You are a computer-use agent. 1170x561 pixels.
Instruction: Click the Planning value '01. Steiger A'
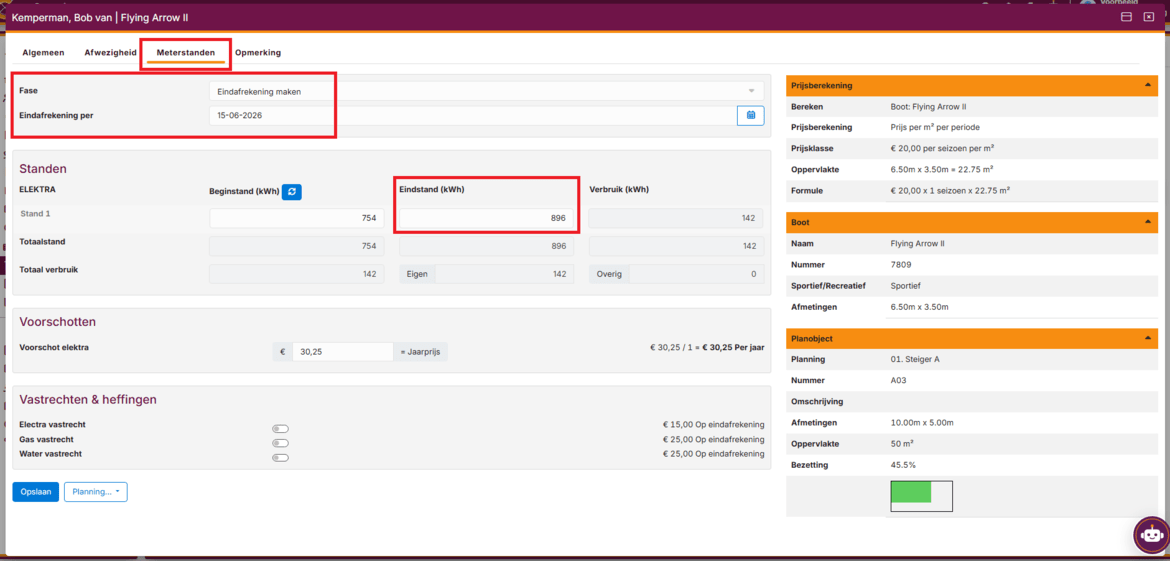pyautogui.click(x=915, y=360)
